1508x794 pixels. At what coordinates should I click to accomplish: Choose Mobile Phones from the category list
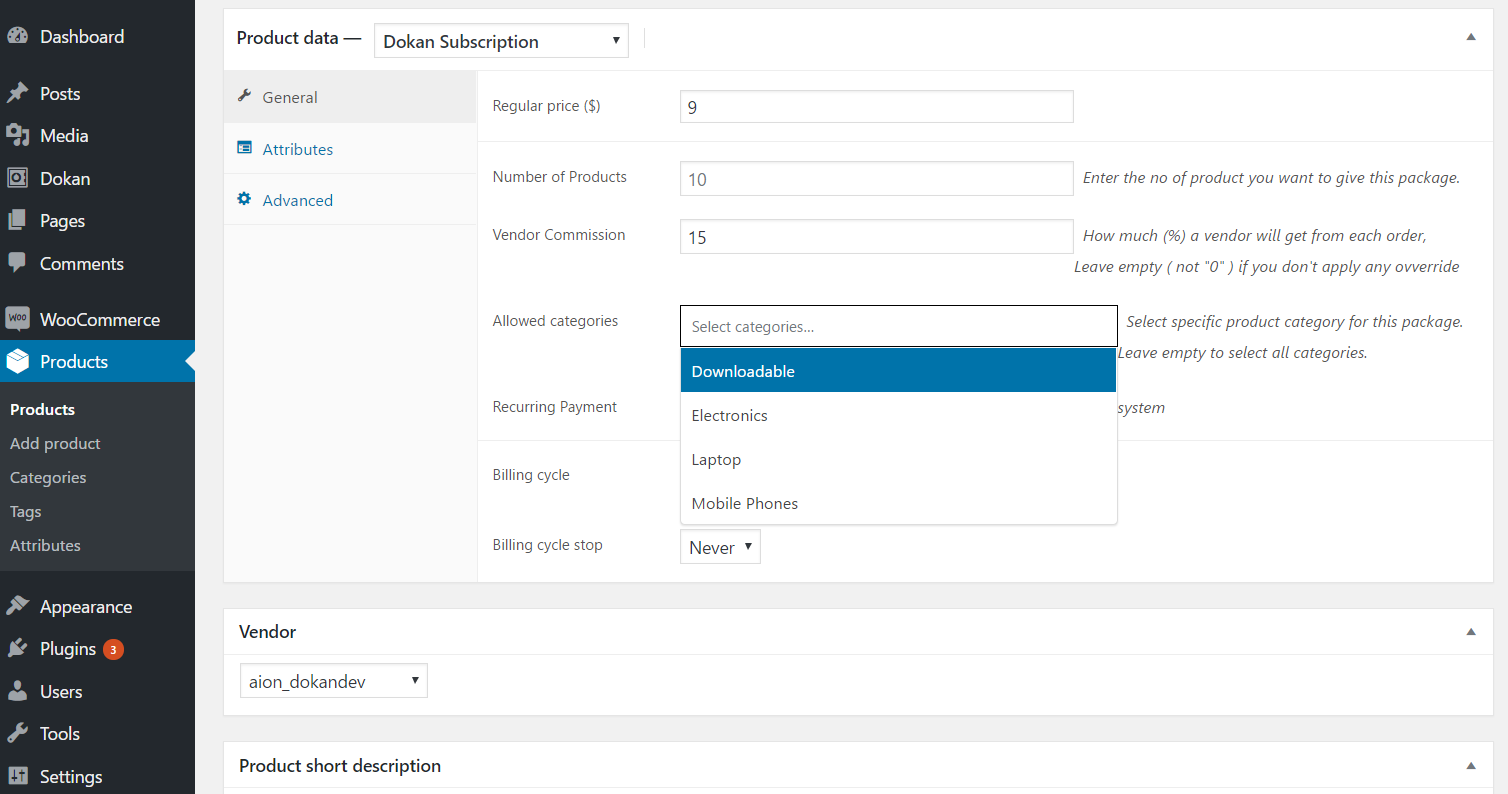point(898,503)
